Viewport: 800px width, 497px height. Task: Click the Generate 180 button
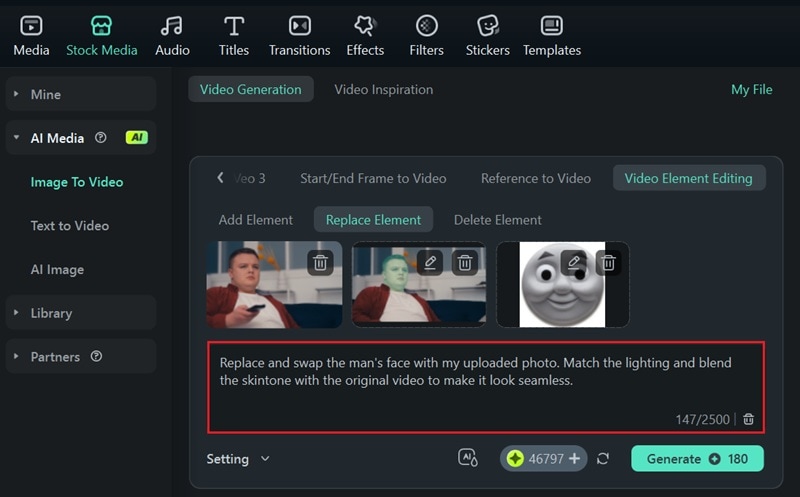pos(697,459)
